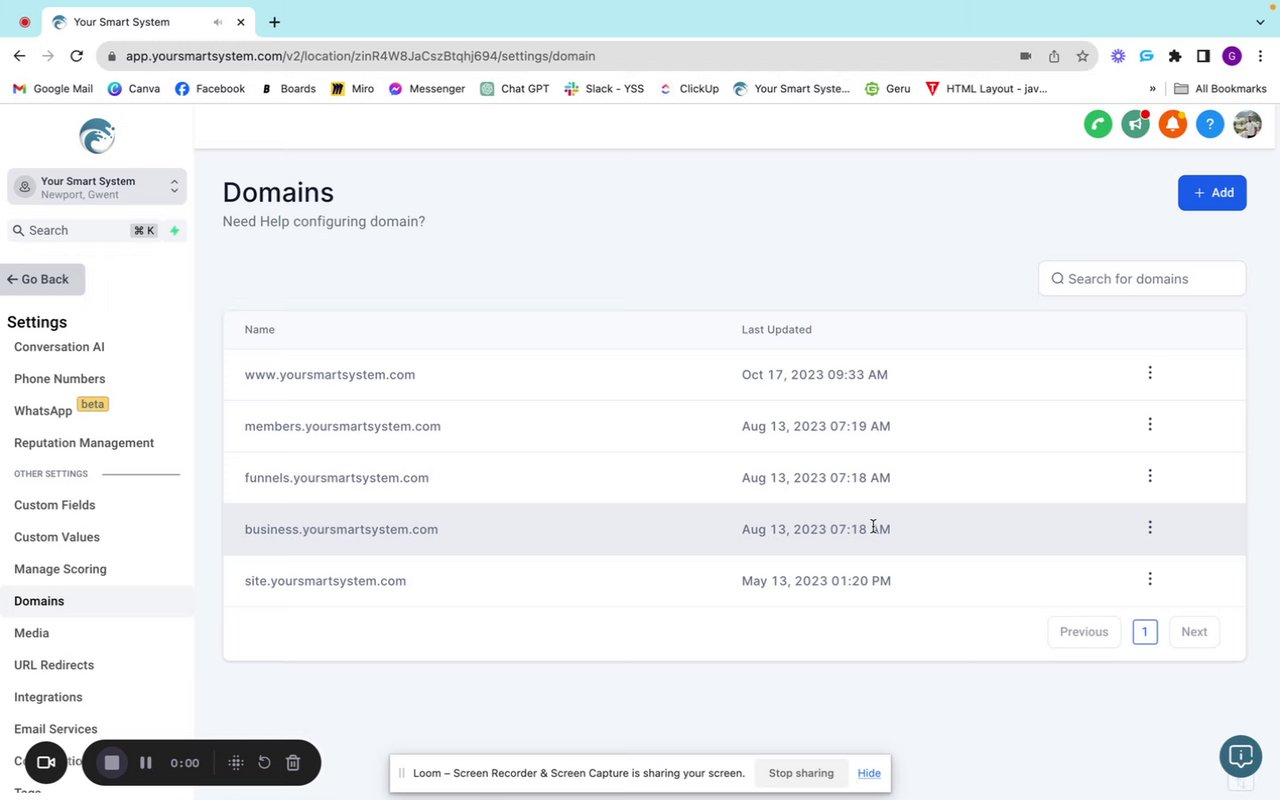Open options menu for site.yoursmartsystem.com
This screenshot has width=1280, height=800.
1150,579
